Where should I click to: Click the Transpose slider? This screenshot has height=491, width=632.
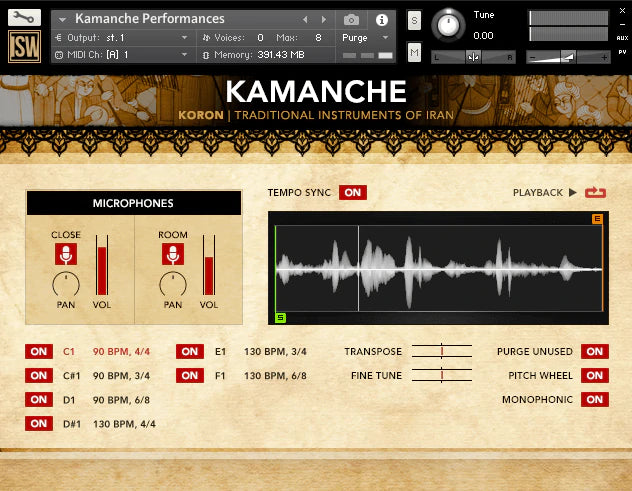coord(442,351)
